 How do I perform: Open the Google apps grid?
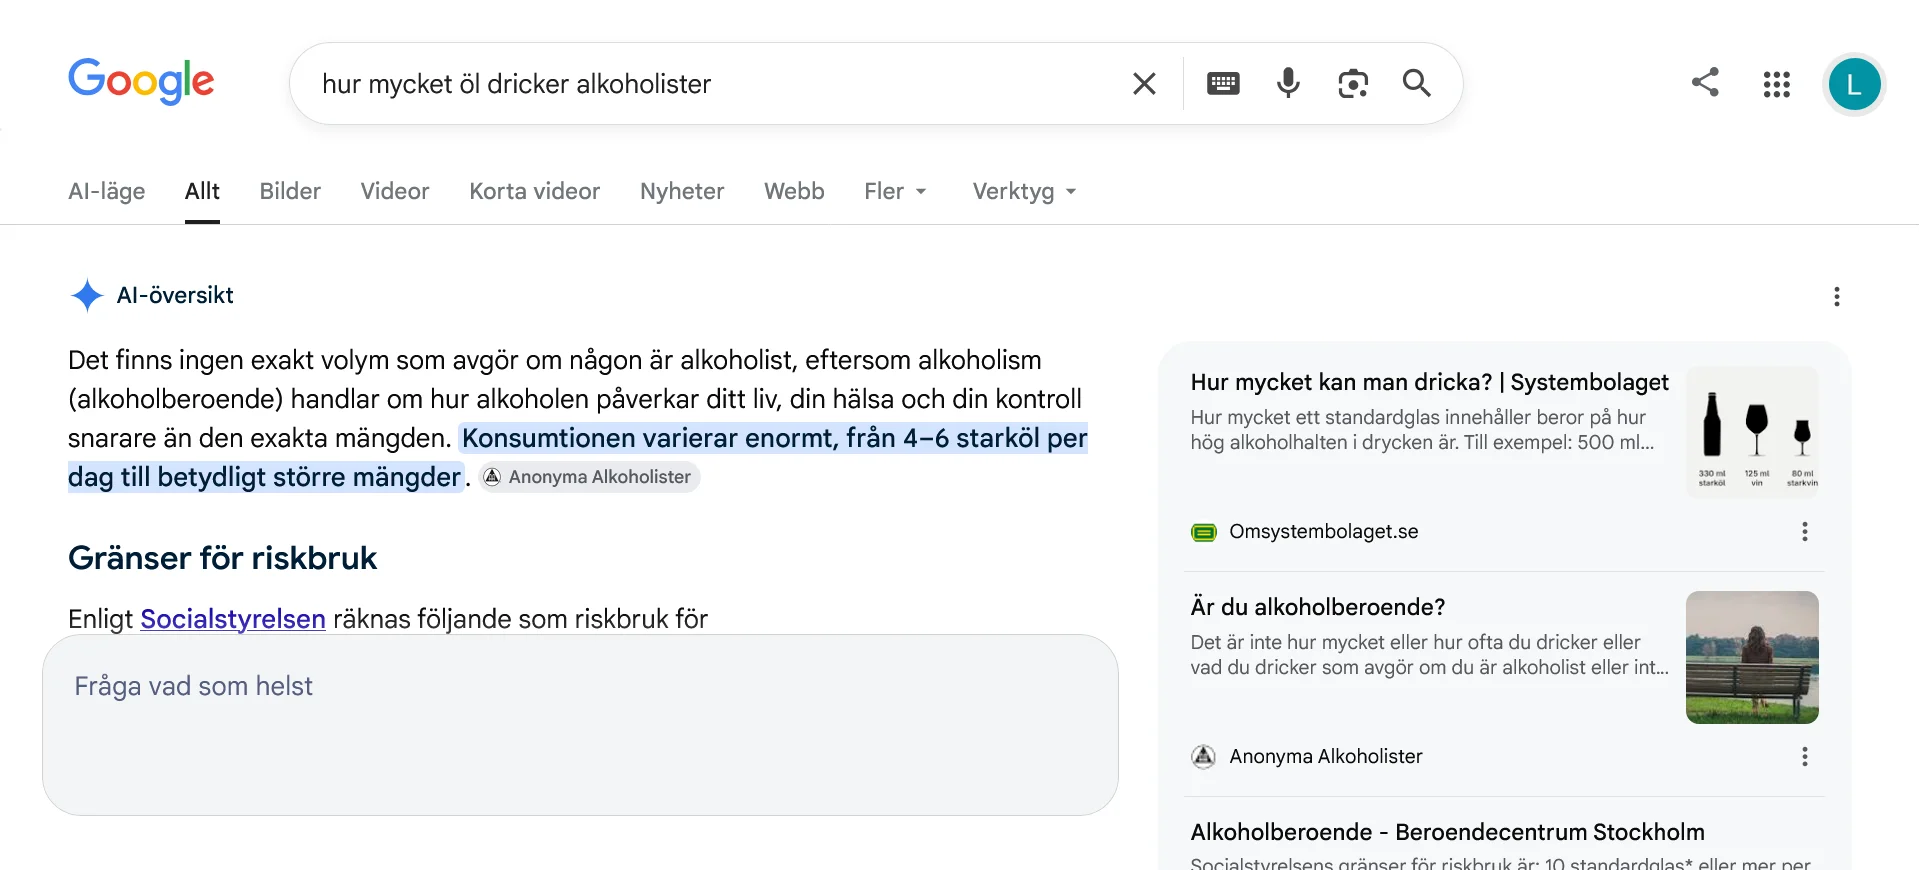pyautogui.click(x=1777, y=84)
